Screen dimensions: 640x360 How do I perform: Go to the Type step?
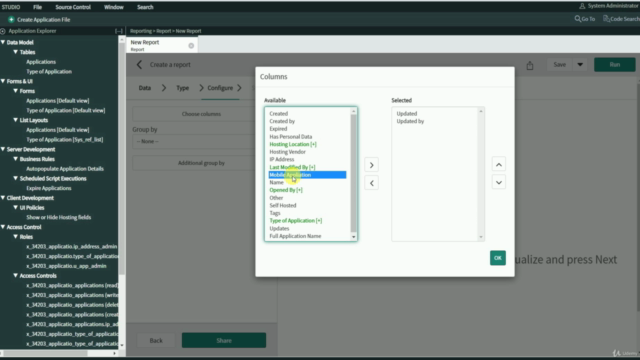coord(182,88)
